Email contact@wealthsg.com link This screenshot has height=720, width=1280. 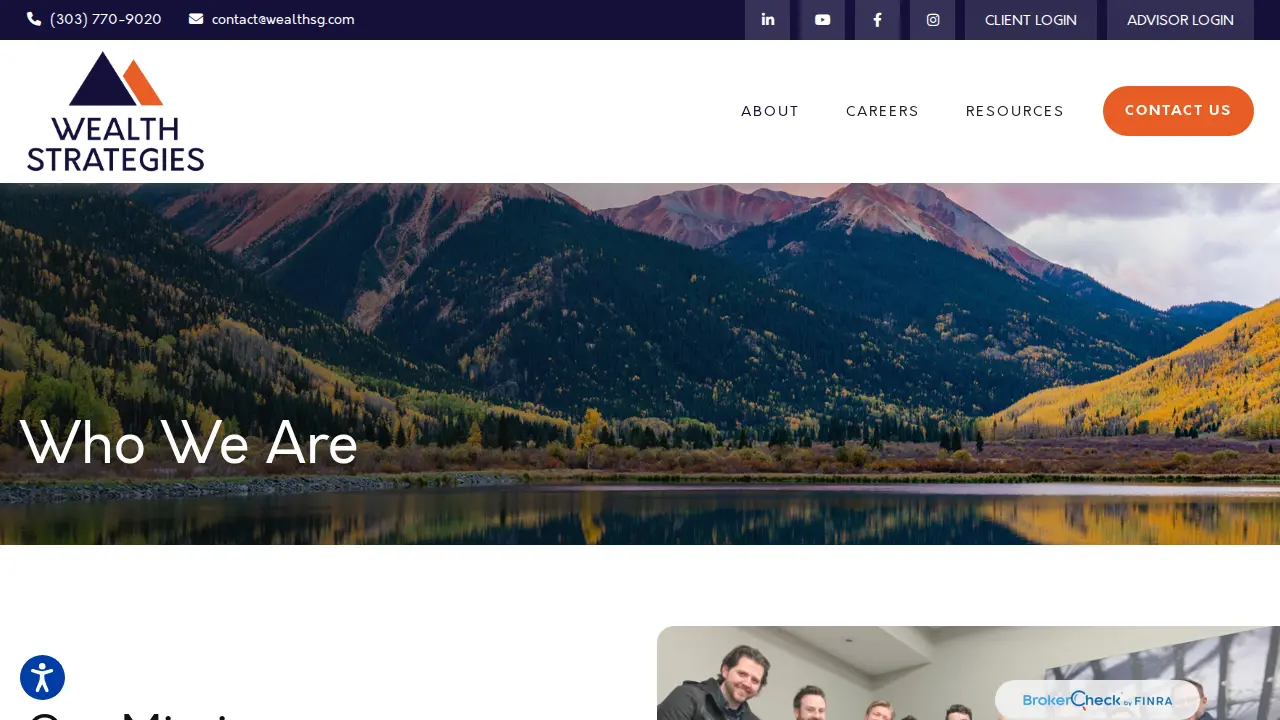click(x=283, y=19)
